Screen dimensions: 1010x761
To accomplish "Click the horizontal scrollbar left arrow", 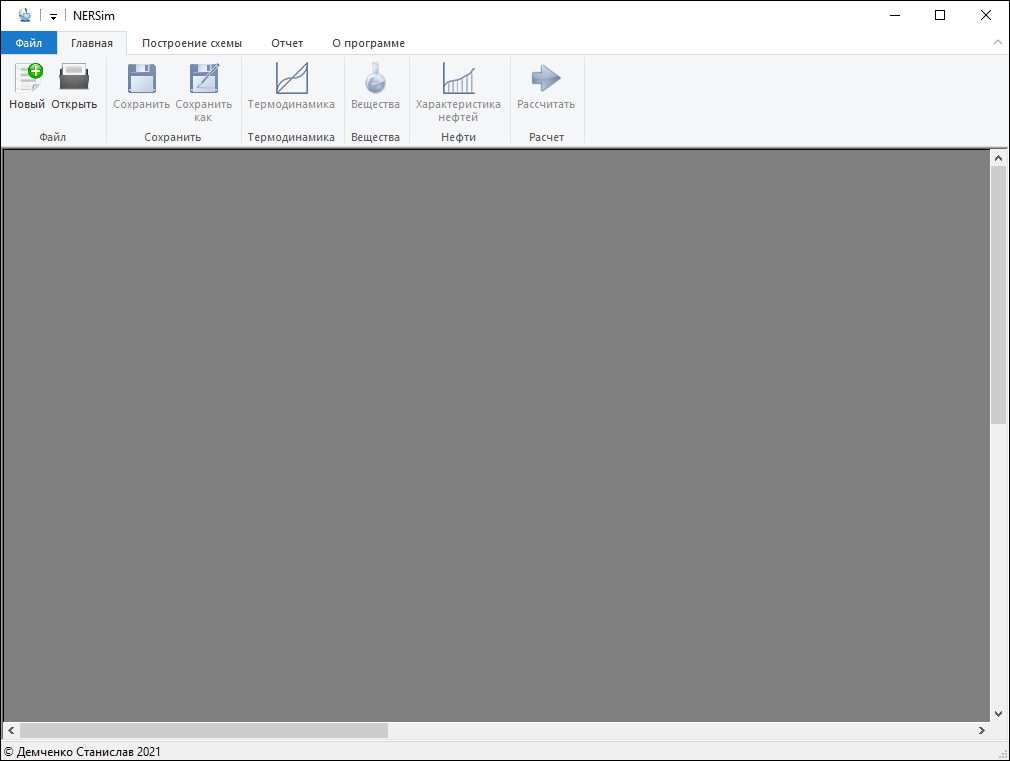I will coord(11,731).
